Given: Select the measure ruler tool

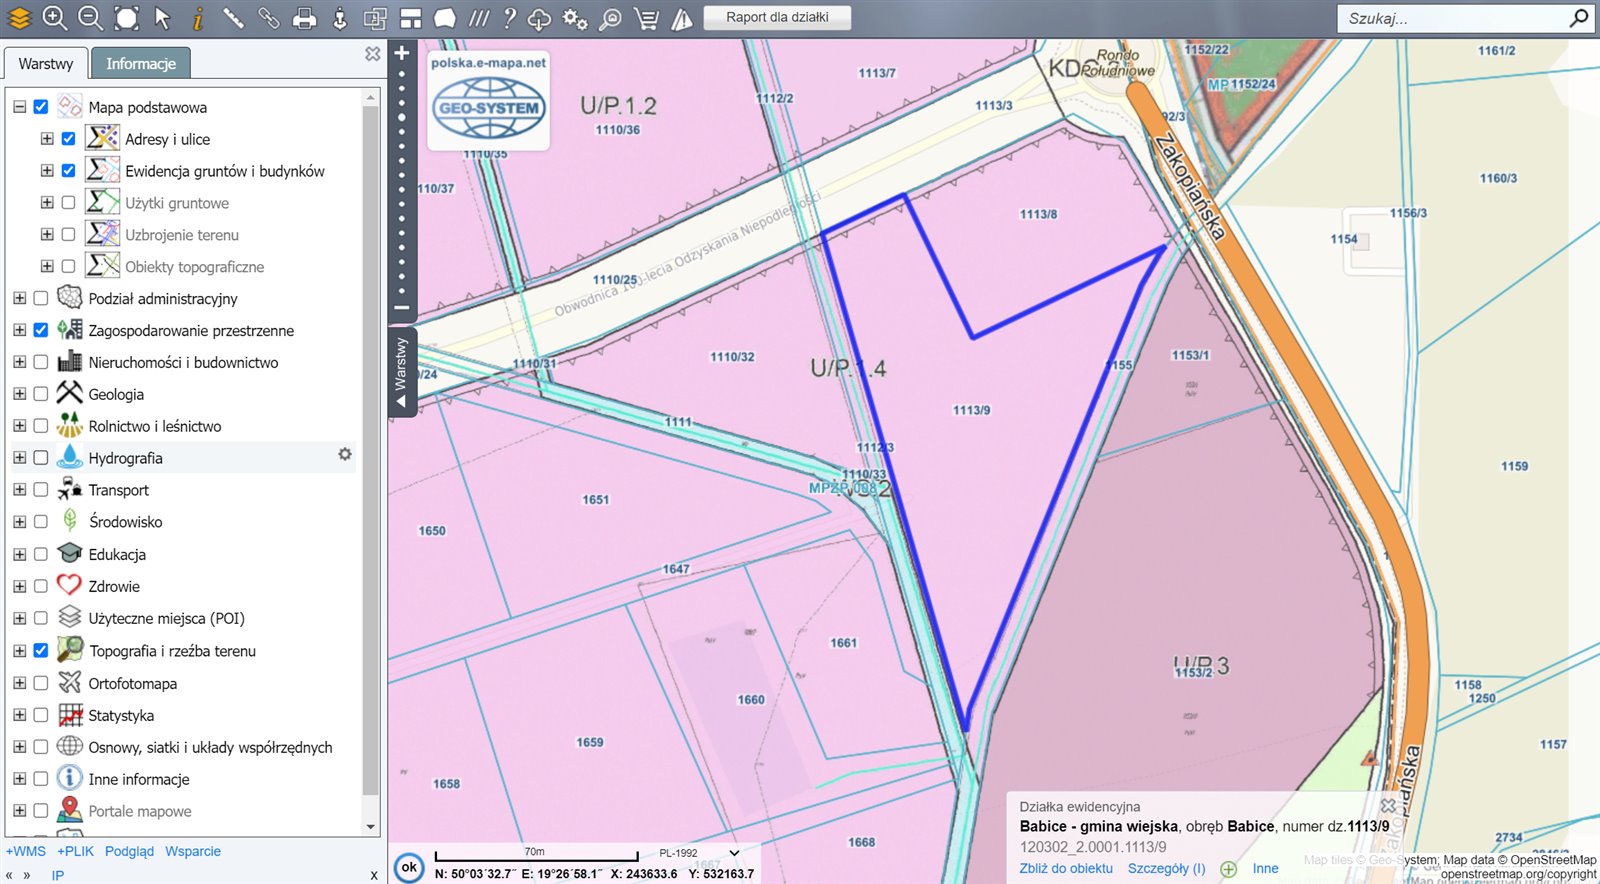Looking at the screenshot, I should 233,18.
